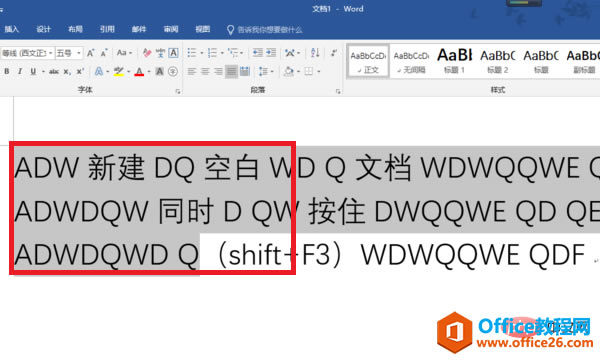This screenshot has width=600, height=360.
Task: Open borders dropdown arrow
Action: tap(318, 72)
